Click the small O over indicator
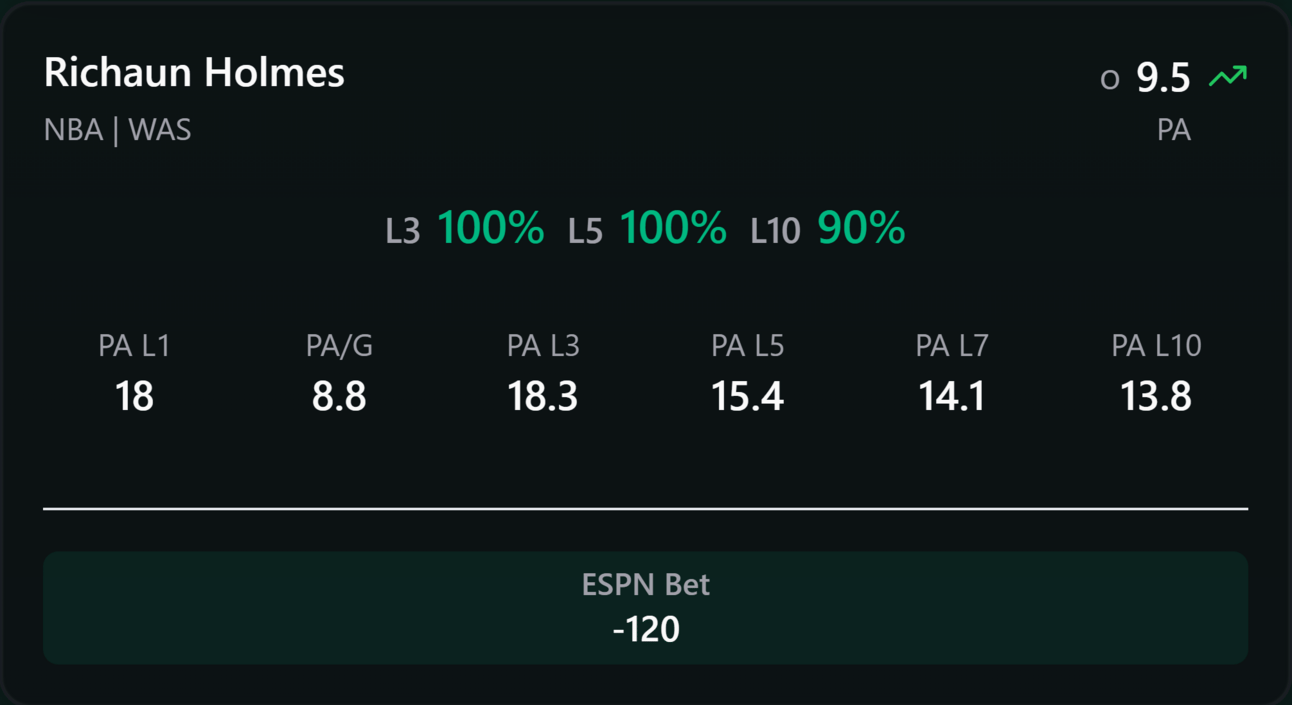The height and width of the screenshot is (705, 1292). click(1109, 81)
